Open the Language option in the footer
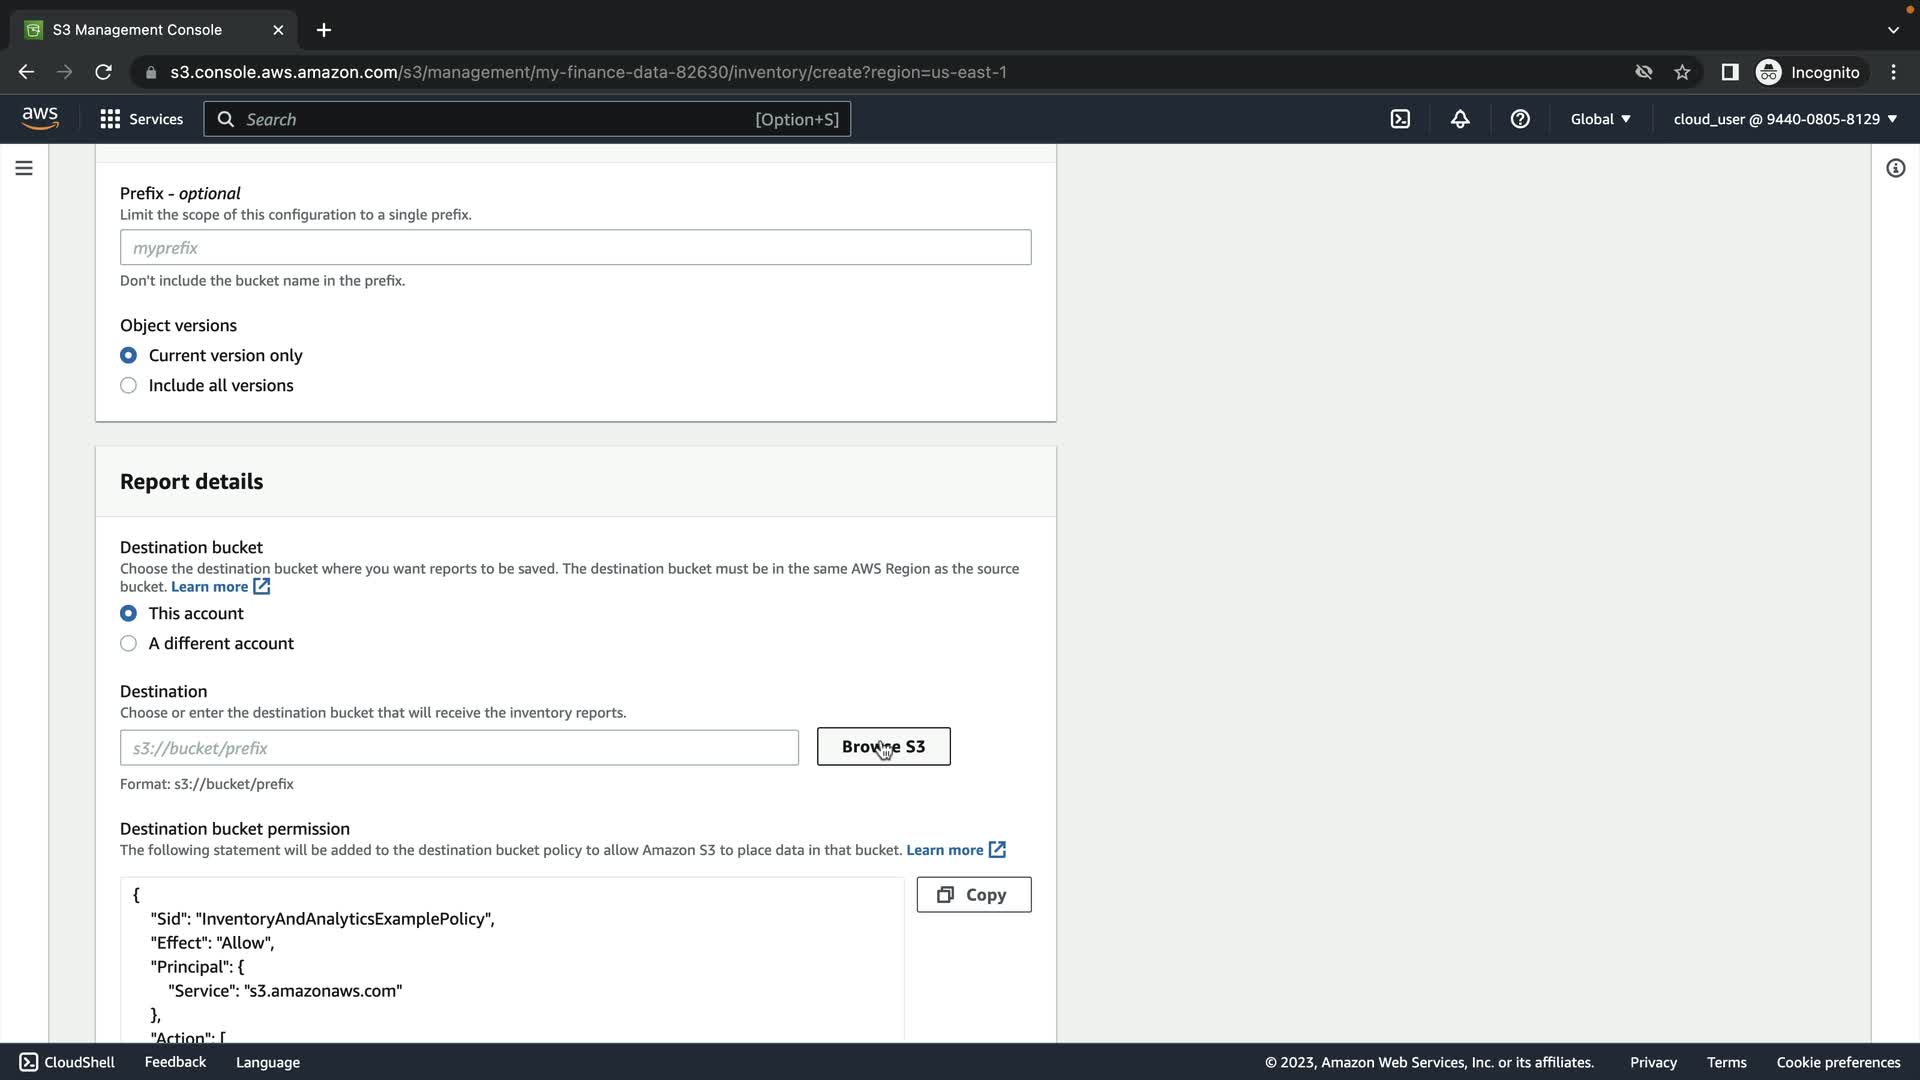The width and height of the screenshot is (1920, 1080). click(x=267, y=1062)
